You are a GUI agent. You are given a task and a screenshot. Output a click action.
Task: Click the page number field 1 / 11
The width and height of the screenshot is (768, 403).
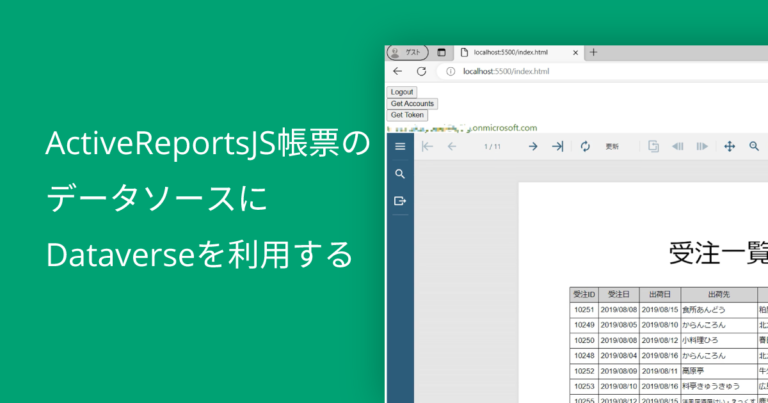pyautogui.click(x=492, y=146)
